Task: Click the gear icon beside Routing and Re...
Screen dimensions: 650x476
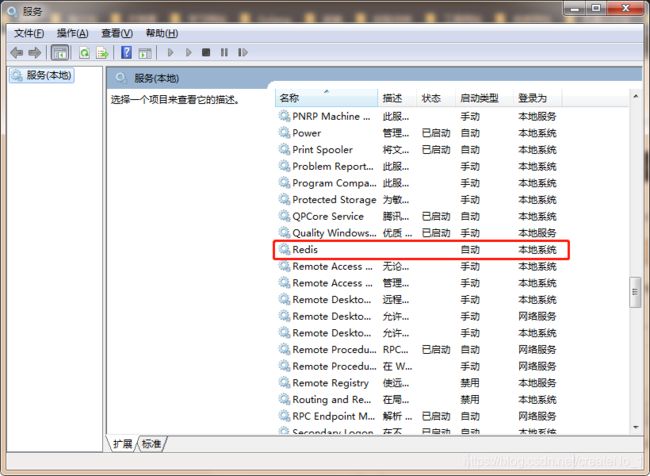Action: 284,399
